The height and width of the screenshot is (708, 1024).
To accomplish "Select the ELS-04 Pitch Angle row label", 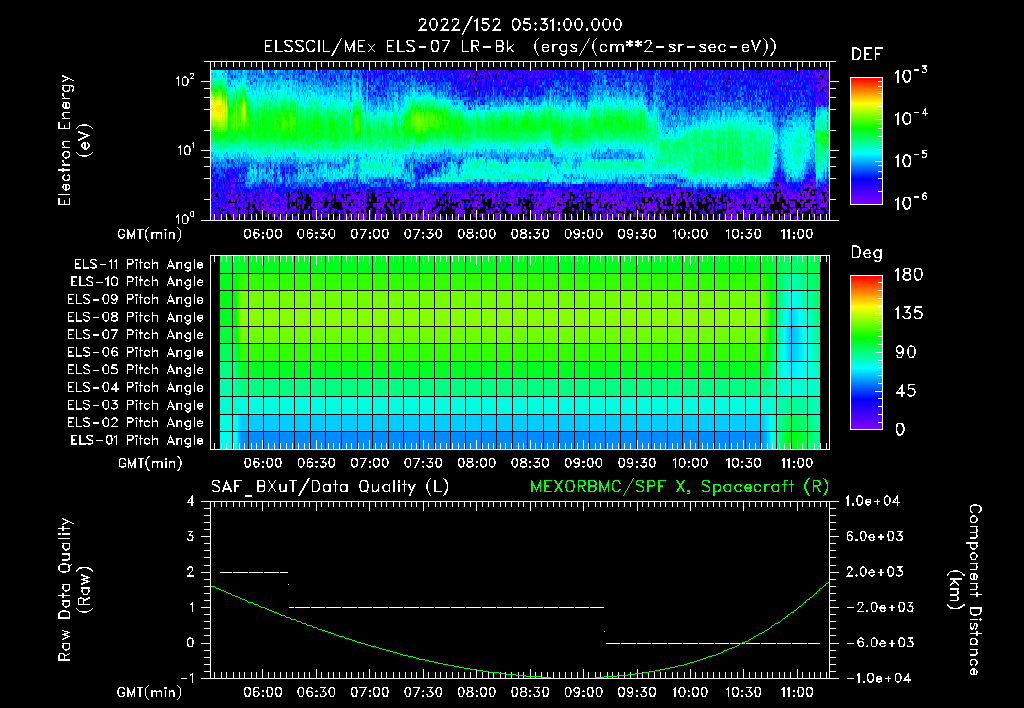I will coord(136,388).
